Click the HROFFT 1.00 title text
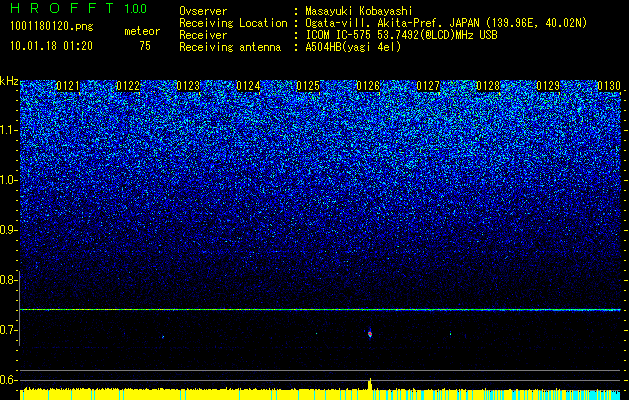The width and height of the screenshot is (629, 400). [79, 8]
